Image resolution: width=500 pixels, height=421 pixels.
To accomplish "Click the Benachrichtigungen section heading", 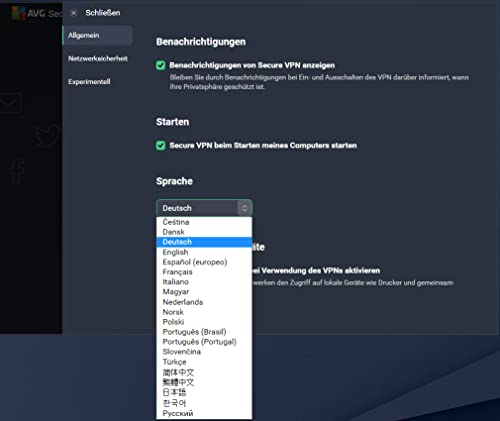I will [x=201, y=42].
